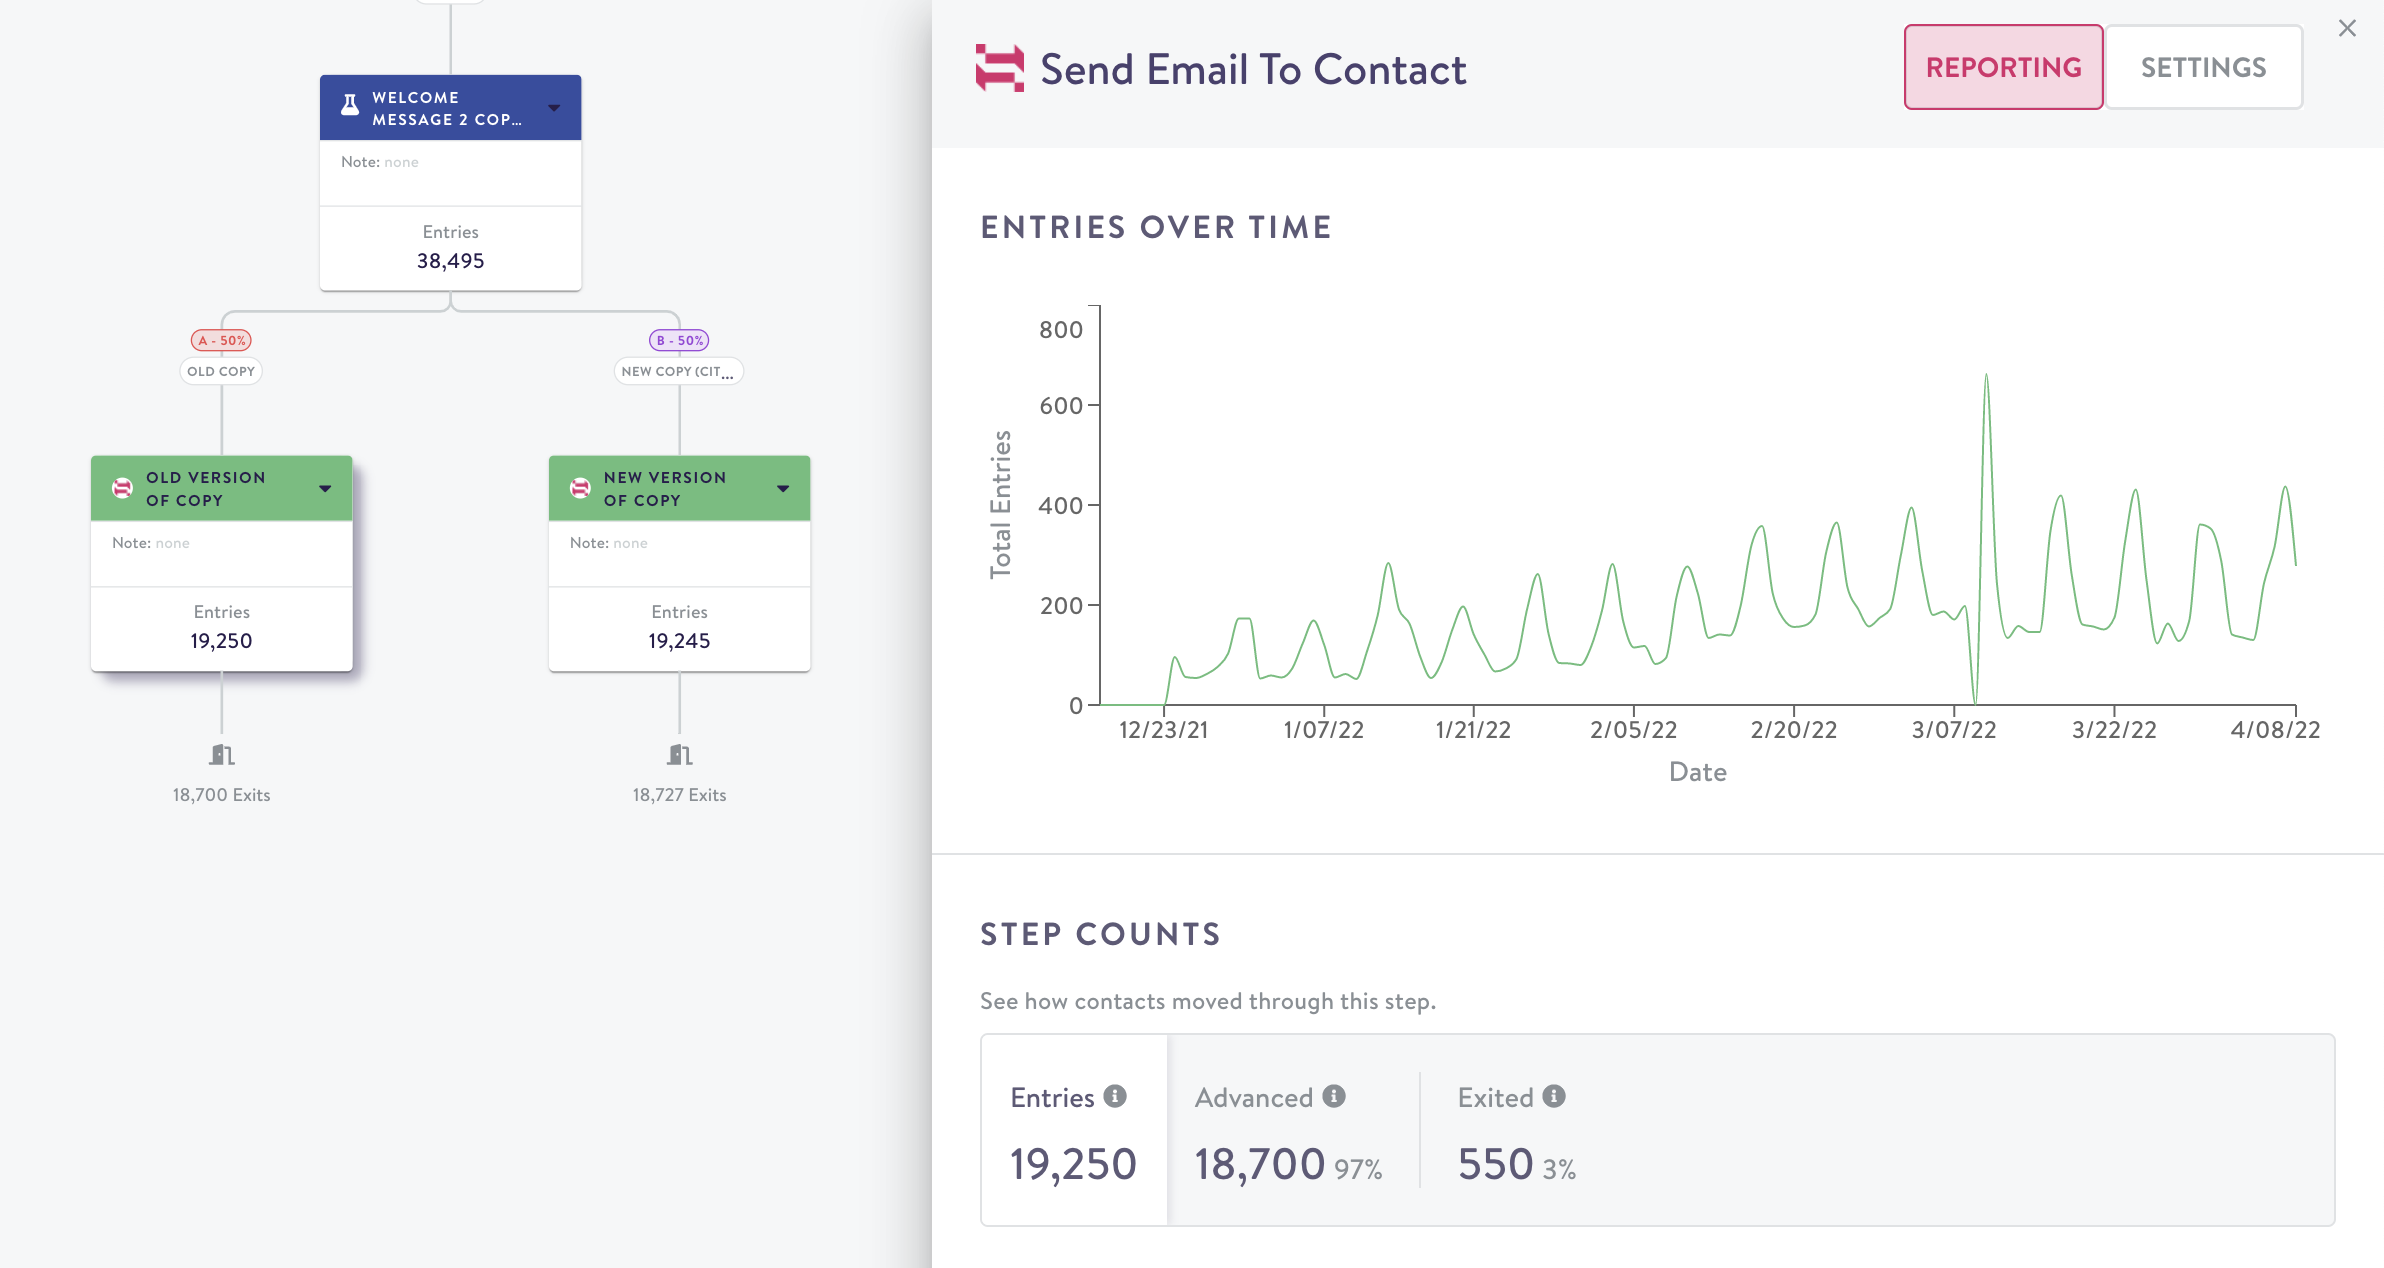Click the exit door icon above 18,700 Exits
The width and height of the screenshot is (2384, 1268).
click(222, 754)
